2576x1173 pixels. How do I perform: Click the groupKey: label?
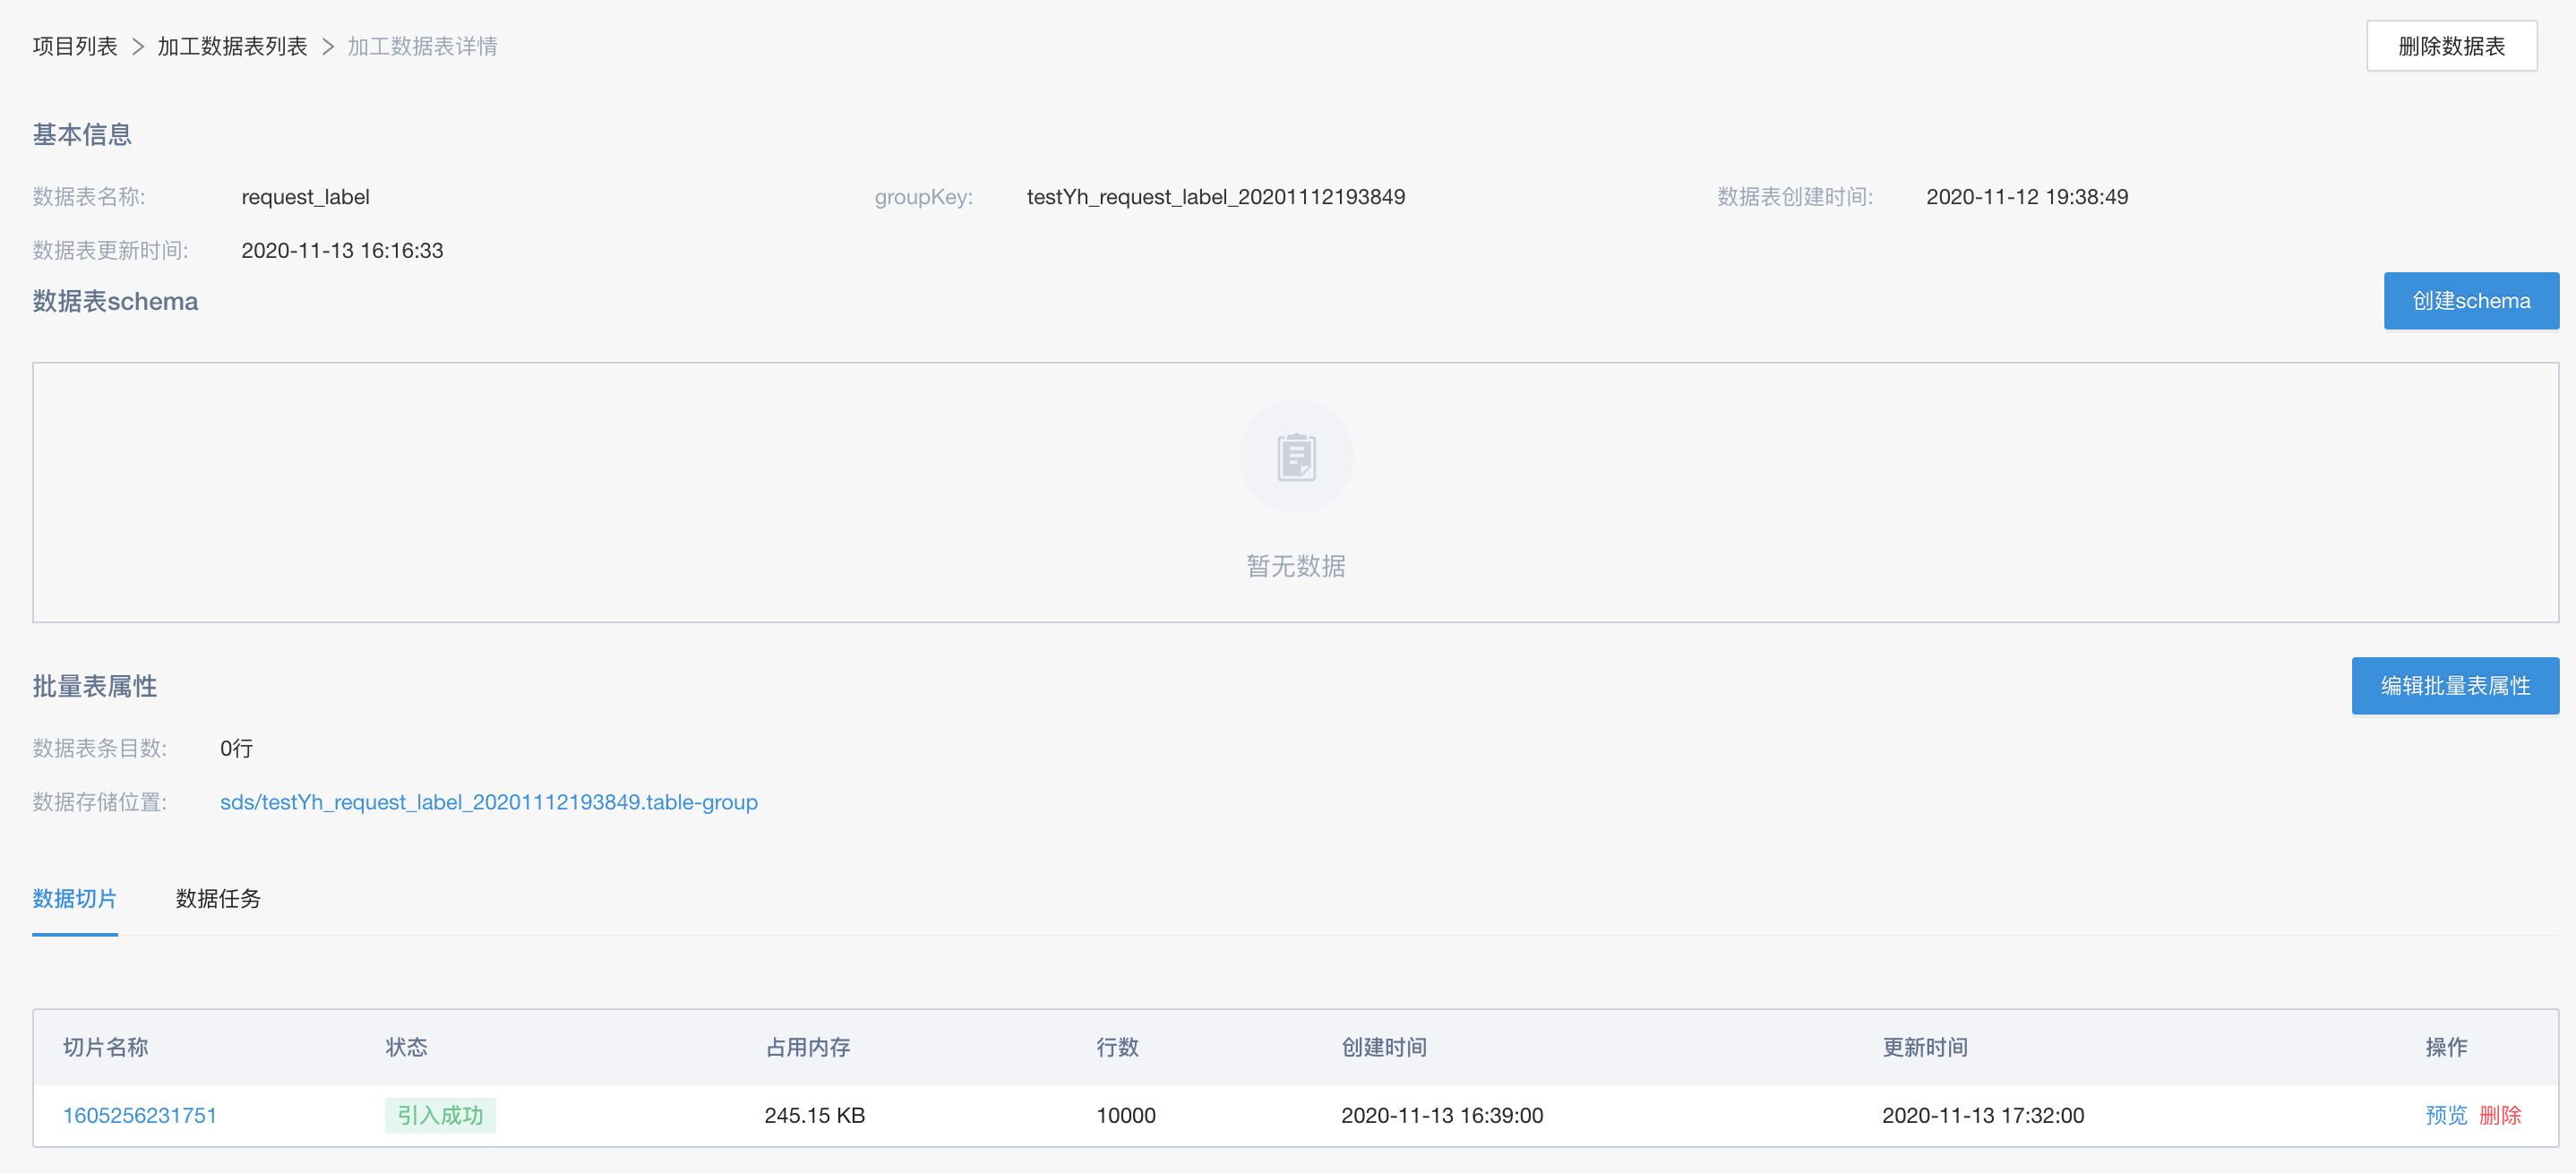924,197
